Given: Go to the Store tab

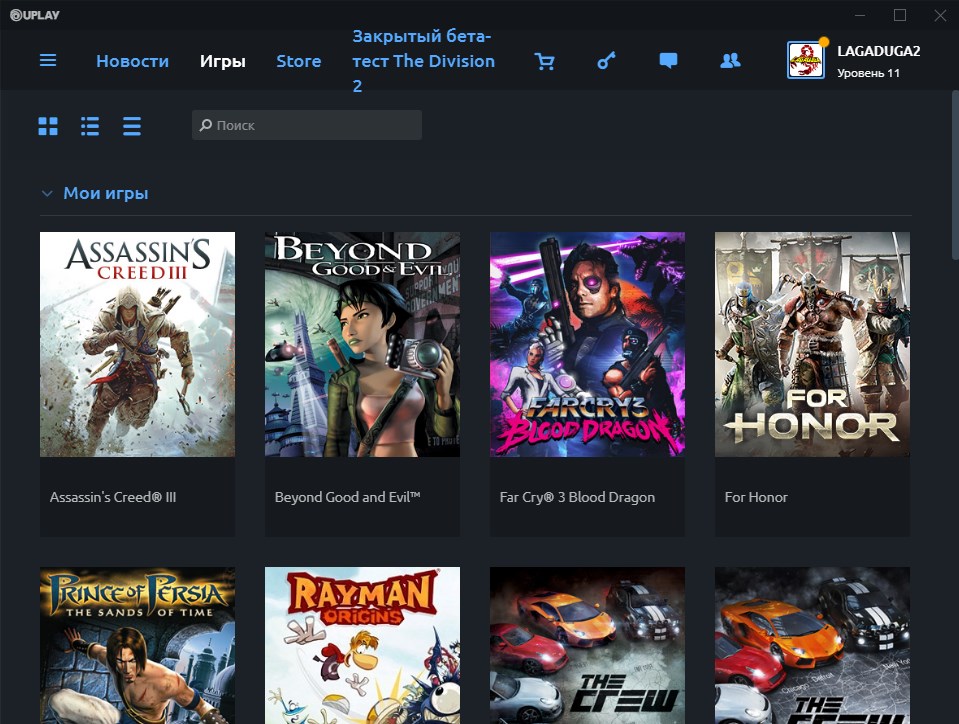Looking at the screenshot, I should pyautogui.click(x=298, y=61).
